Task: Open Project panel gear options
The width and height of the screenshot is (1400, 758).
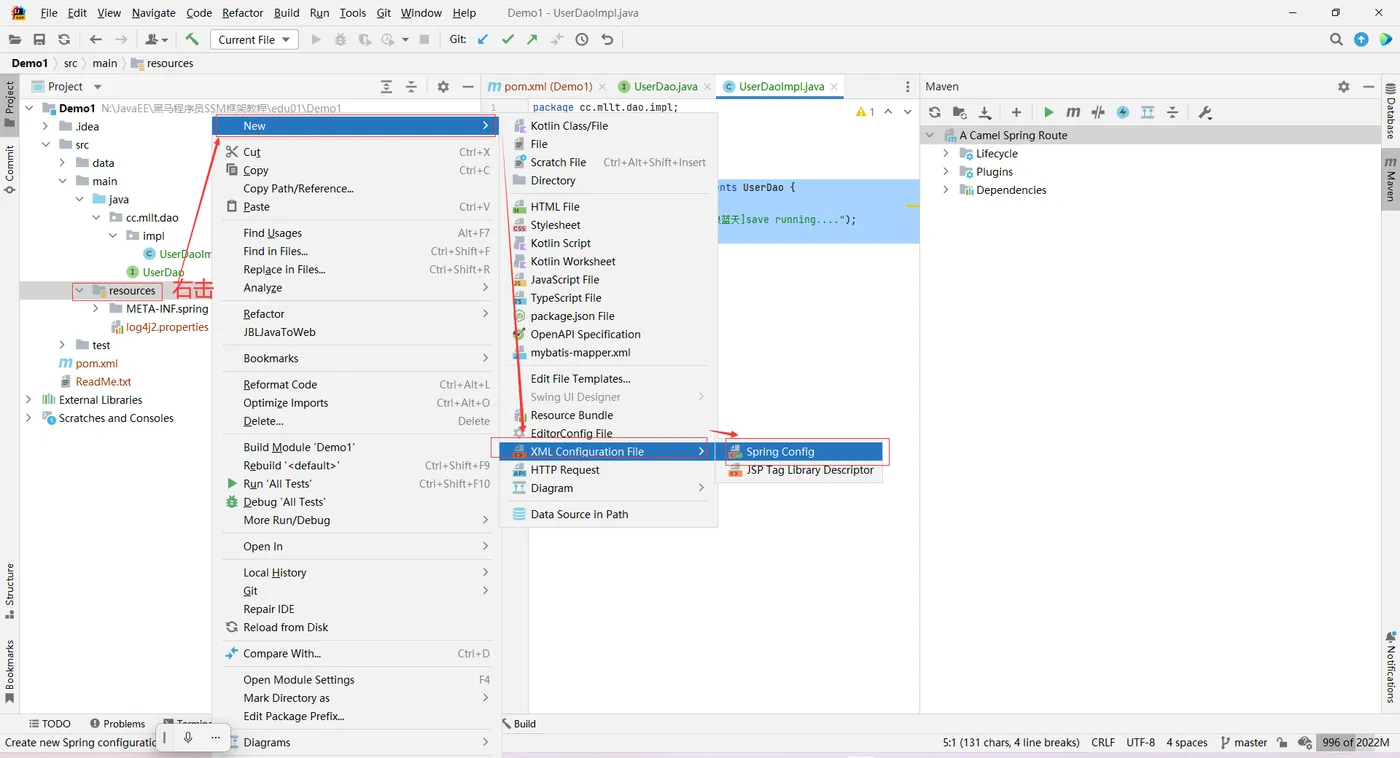Action: pos(443,87)
